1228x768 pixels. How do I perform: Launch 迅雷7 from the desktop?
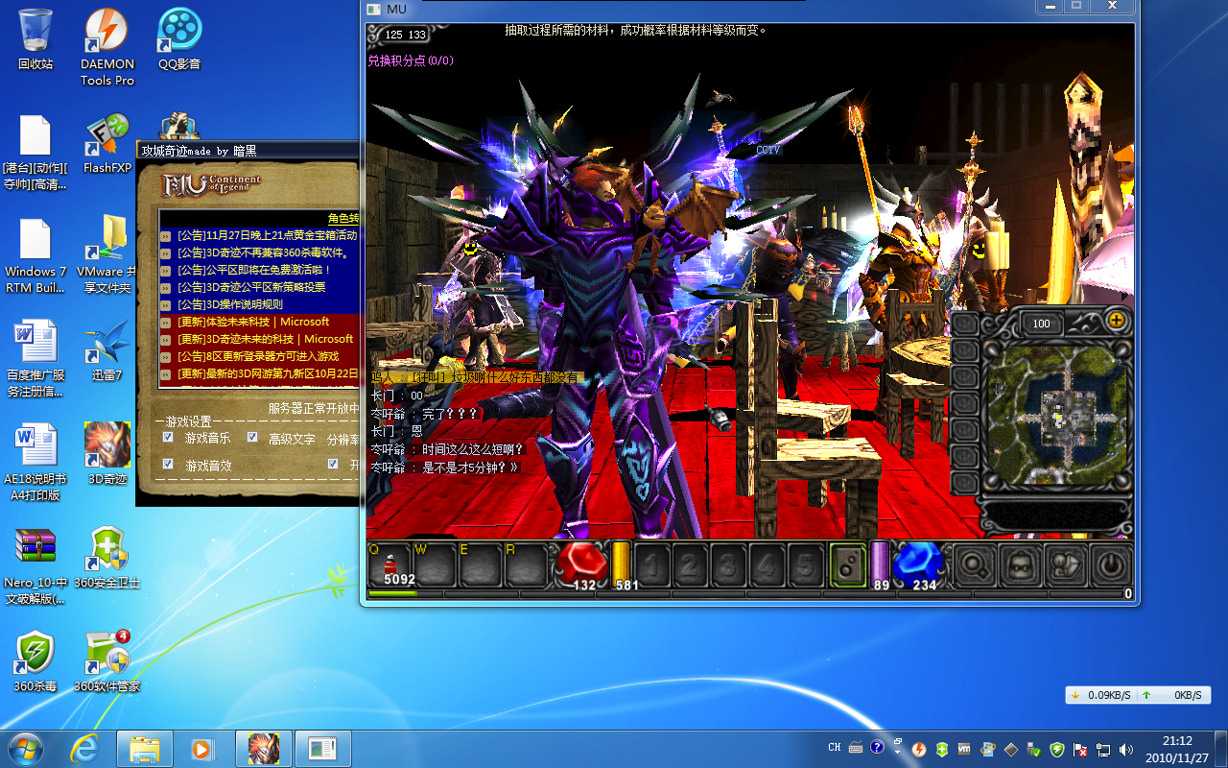coord(107,350)
